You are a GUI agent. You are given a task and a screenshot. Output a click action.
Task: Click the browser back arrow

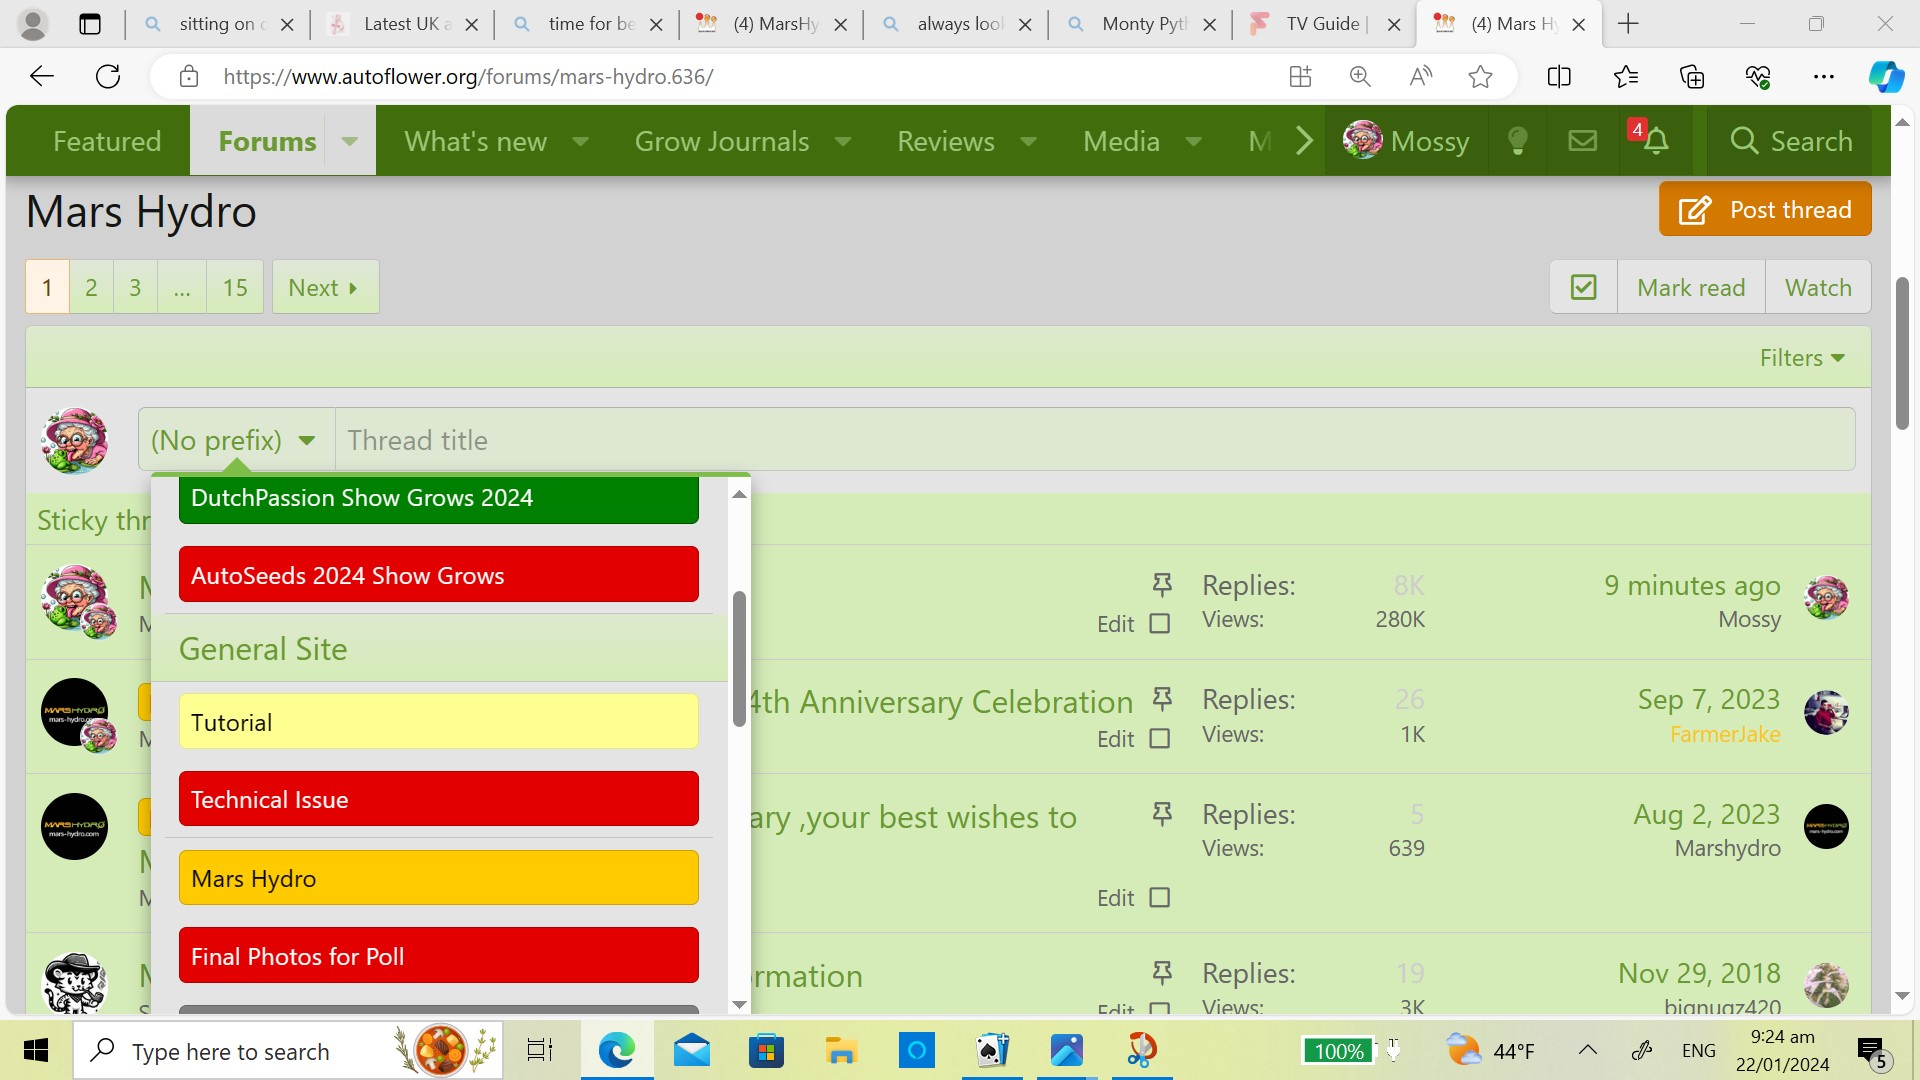(x=42, y=77)
